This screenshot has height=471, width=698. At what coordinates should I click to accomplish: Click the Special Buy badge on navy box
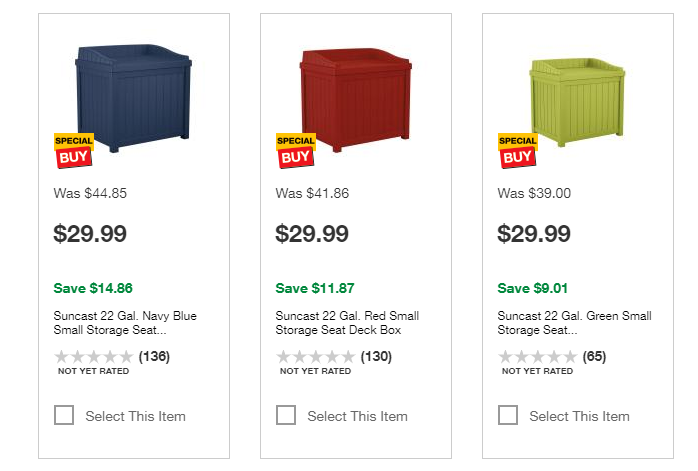(72, 150)
